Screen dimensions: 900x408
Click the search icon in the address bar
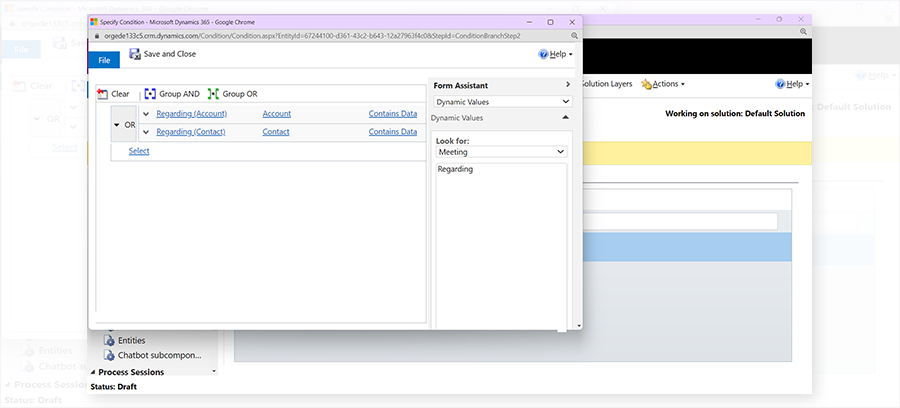tap(574, 36)
